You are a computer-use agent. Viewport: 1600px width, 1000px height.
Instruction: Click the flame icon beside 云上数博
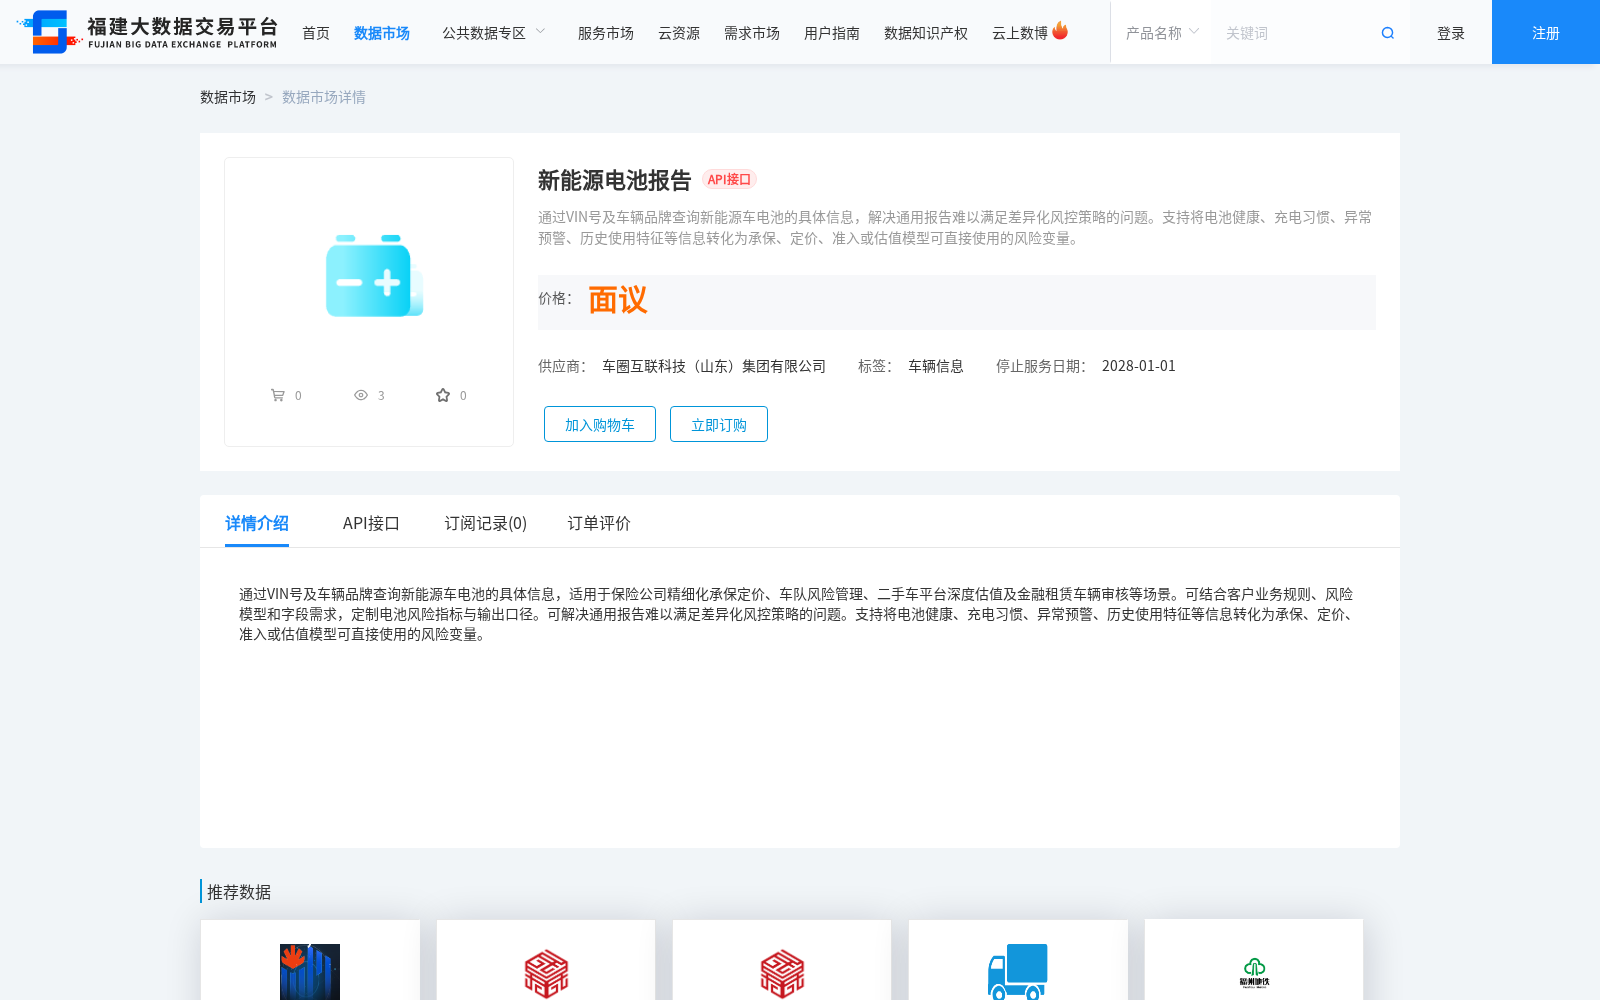click(x=1060, y=31)
